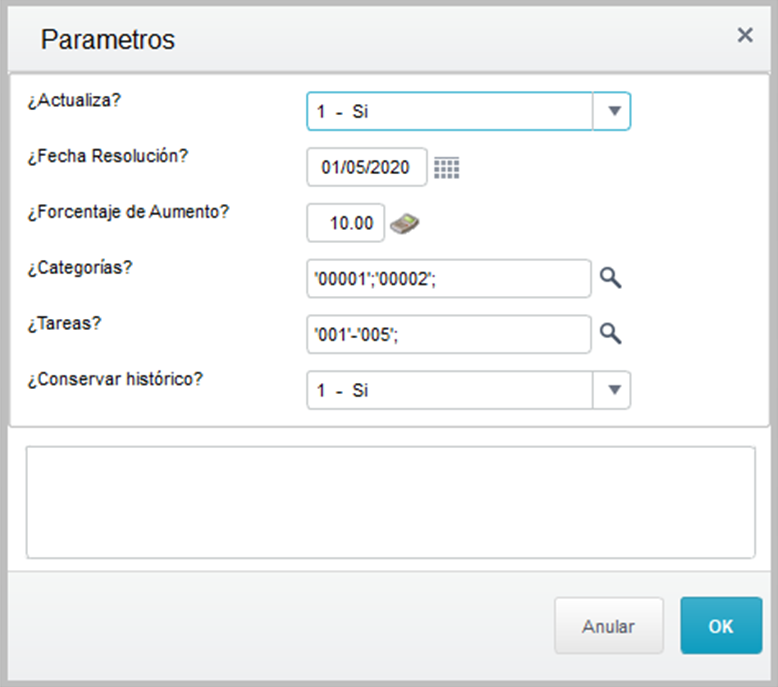Expand the ¿Conservar histórico? dropdown arrow
This screenshot has width=778, height=687.
click(x=613, y=390)
